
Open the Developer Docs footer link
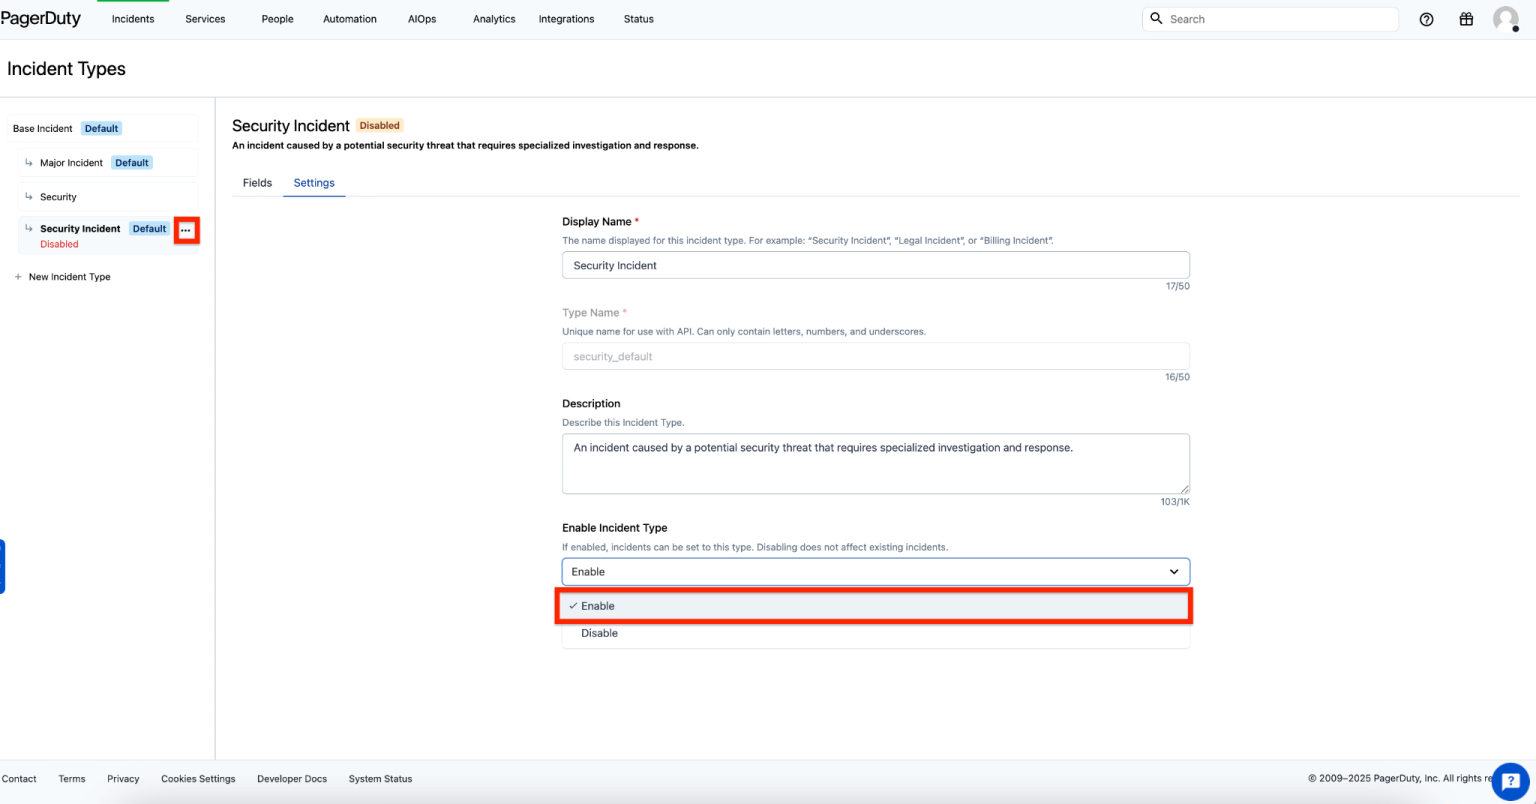pos(291,779)
